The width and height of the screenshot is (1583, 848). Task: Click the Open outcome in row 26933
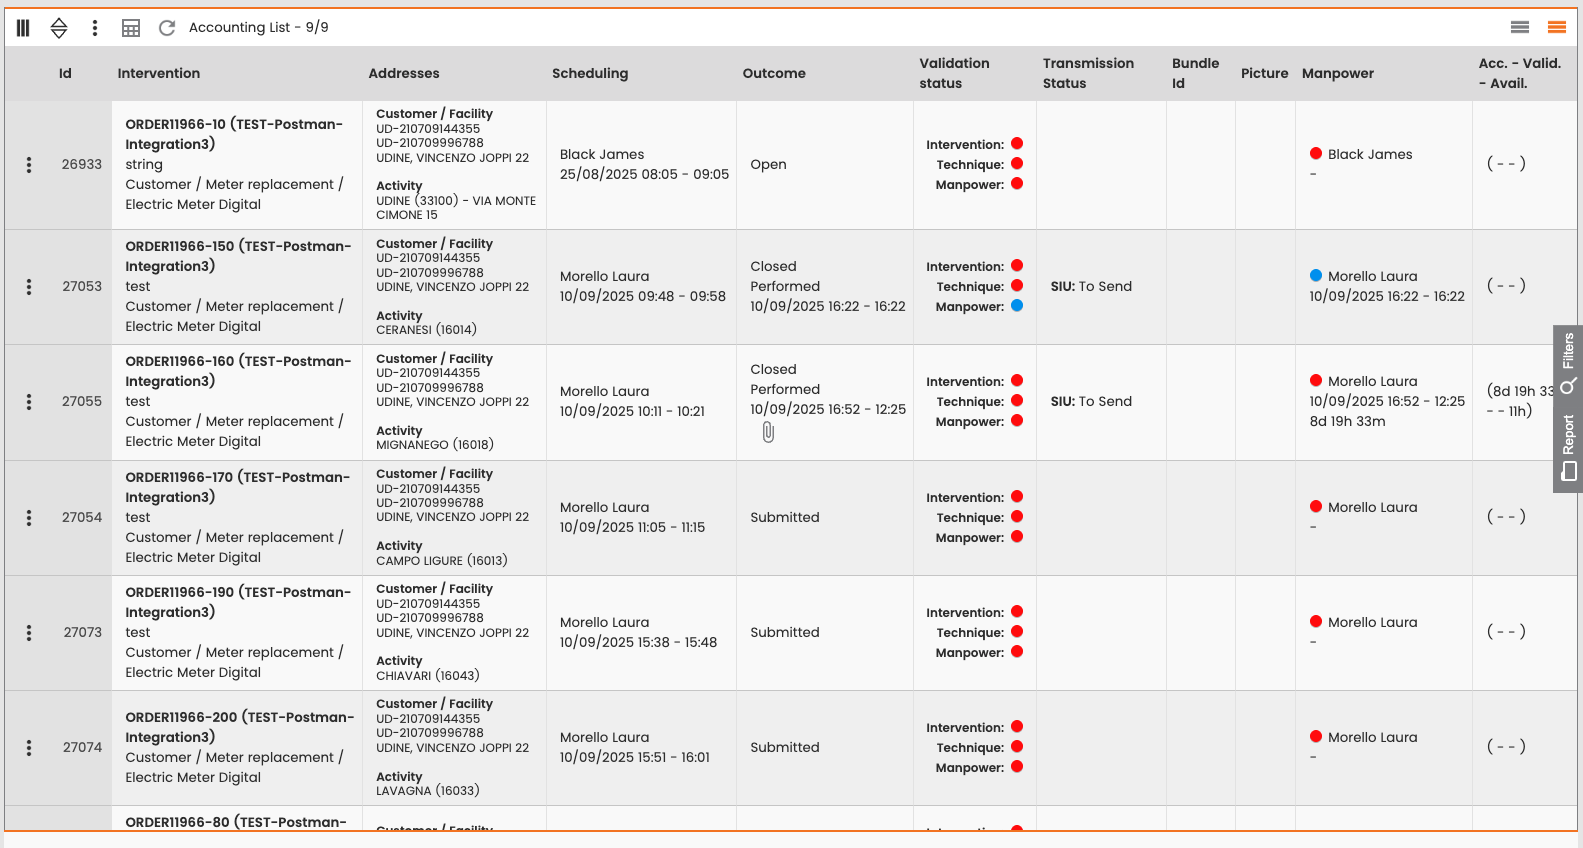768,165
